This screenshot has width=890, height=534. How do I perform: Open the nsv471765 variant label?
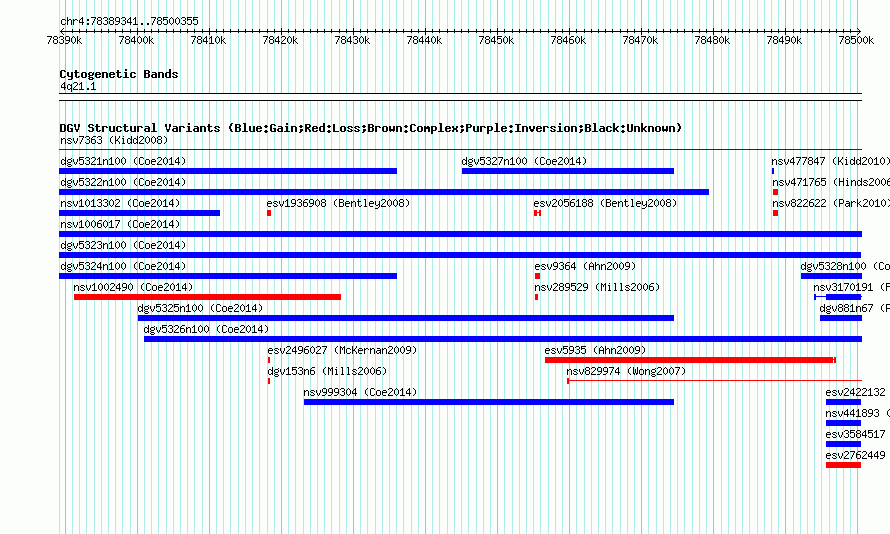pyautogui.click(x=831, y=182)
